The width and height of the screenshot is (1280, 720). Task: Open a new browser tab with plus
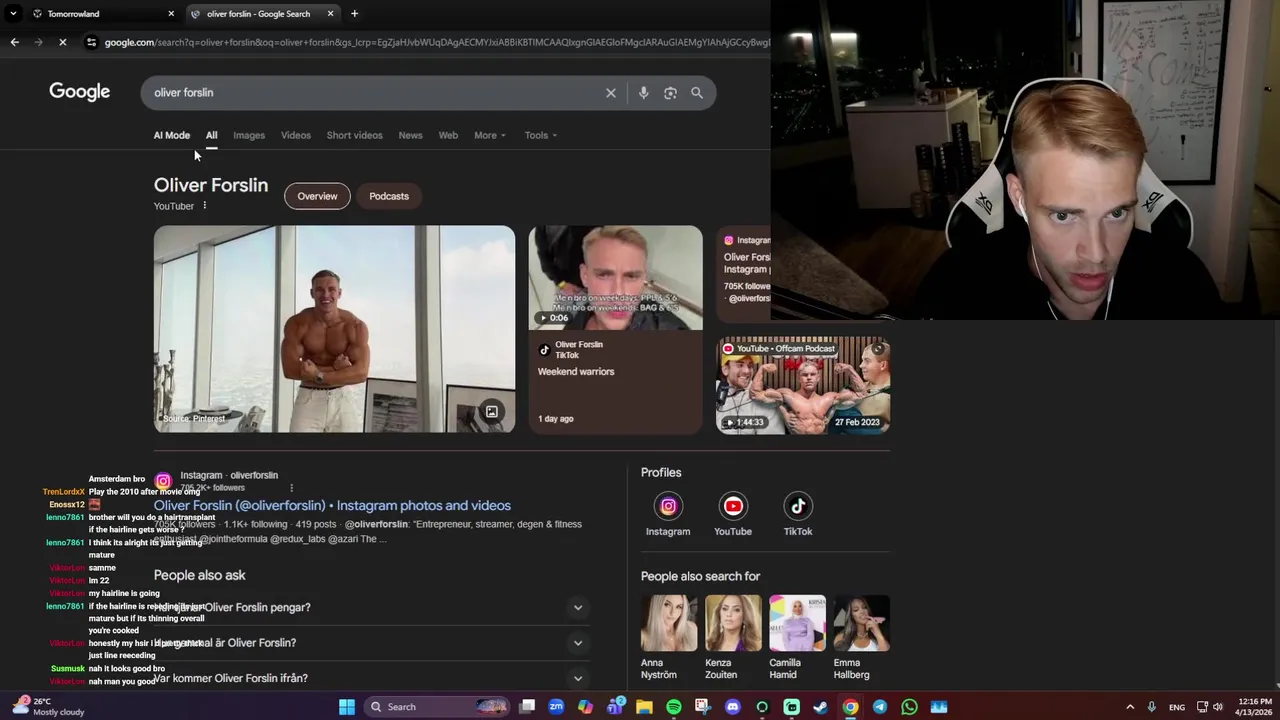(x=354, y=14)
